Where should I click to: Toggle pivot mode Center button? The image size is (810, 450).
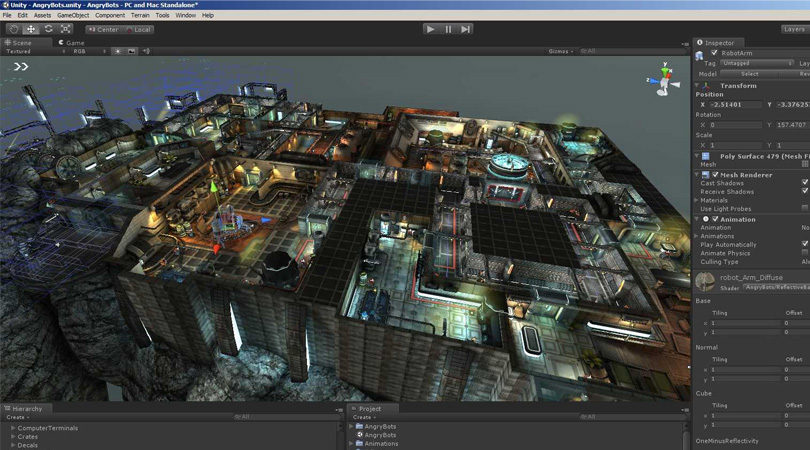104,29
